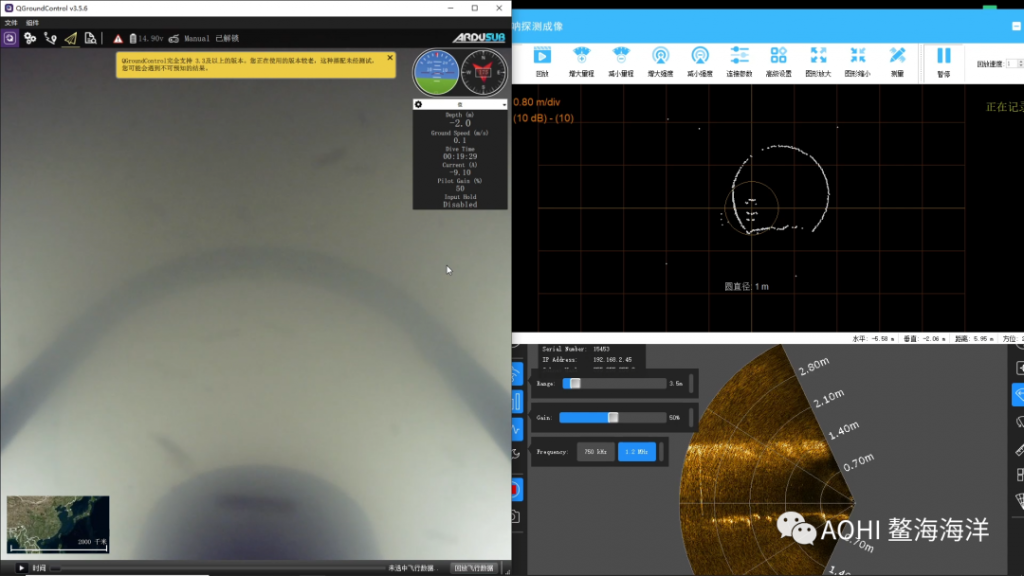Open the Analyze log inspection icon

pos(90,39)
